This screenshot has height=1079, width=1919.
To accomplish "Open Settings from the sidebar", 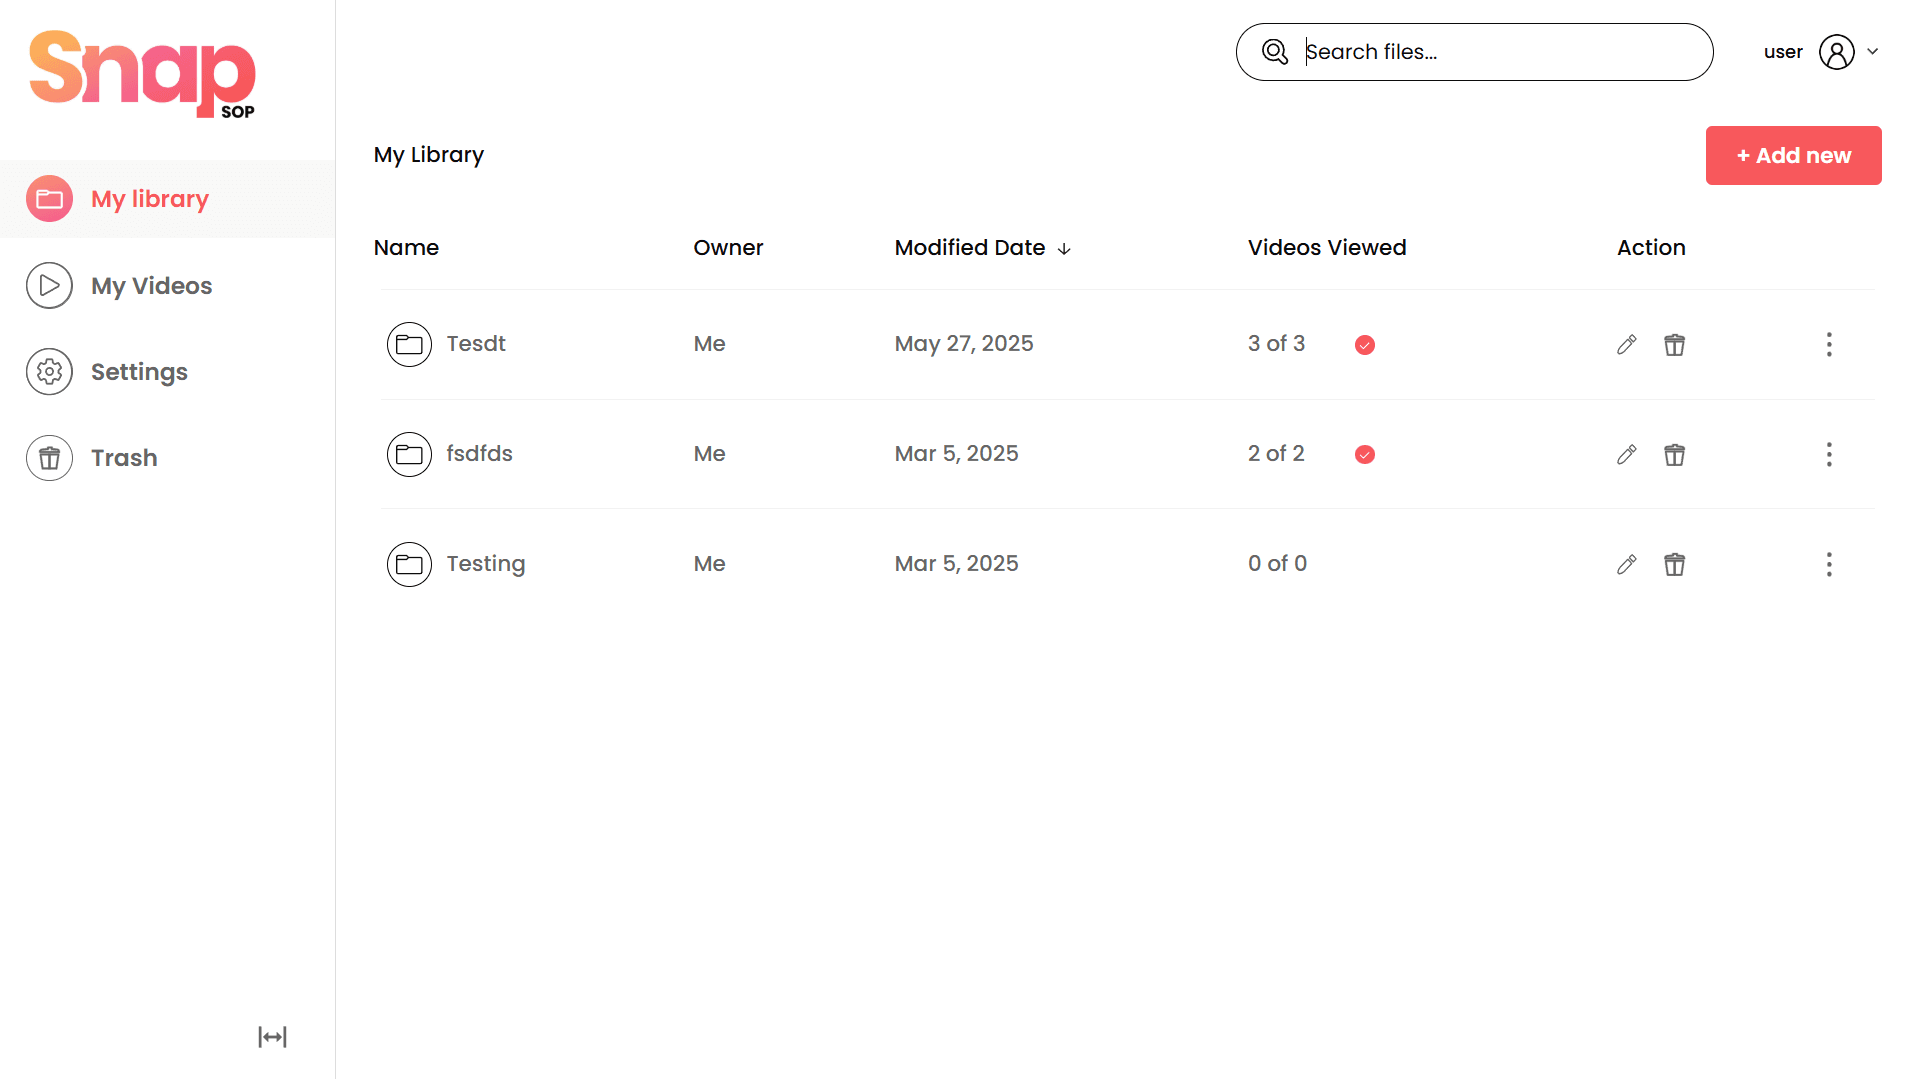I will (x=139, y=372).
